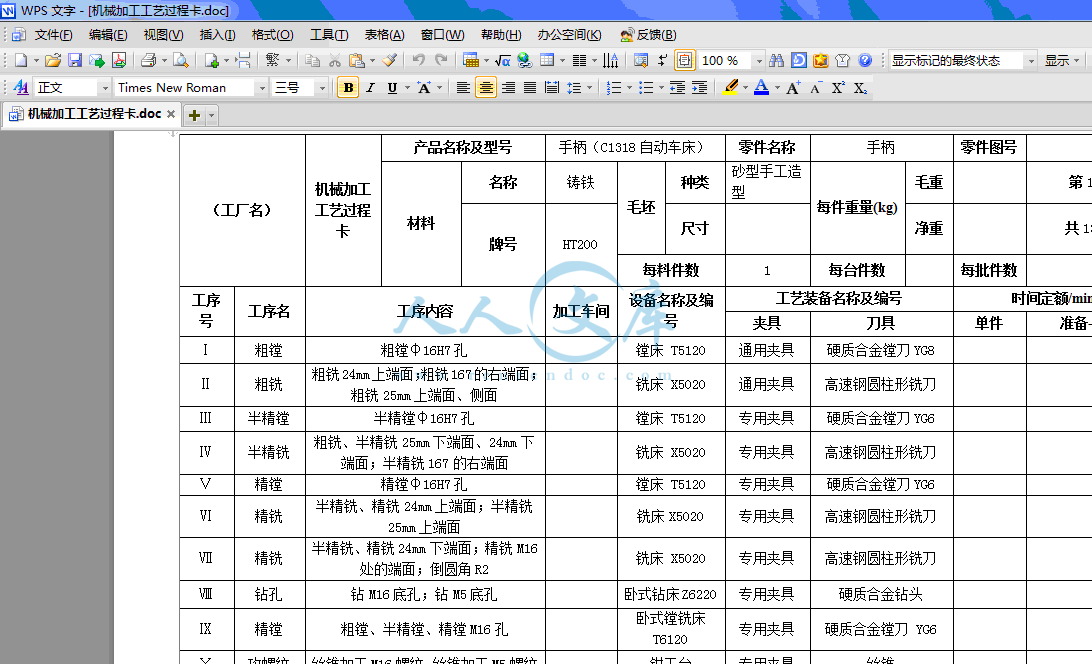Add a new document tab with plus
This screenshot has width=1092, height=664.
(194, 116)
